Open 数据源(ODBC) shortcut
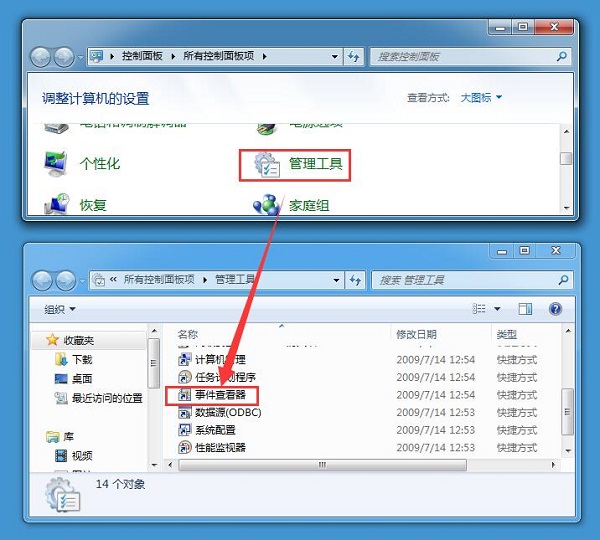This screenshot has width=600, height=540. (x=227, y=412)
